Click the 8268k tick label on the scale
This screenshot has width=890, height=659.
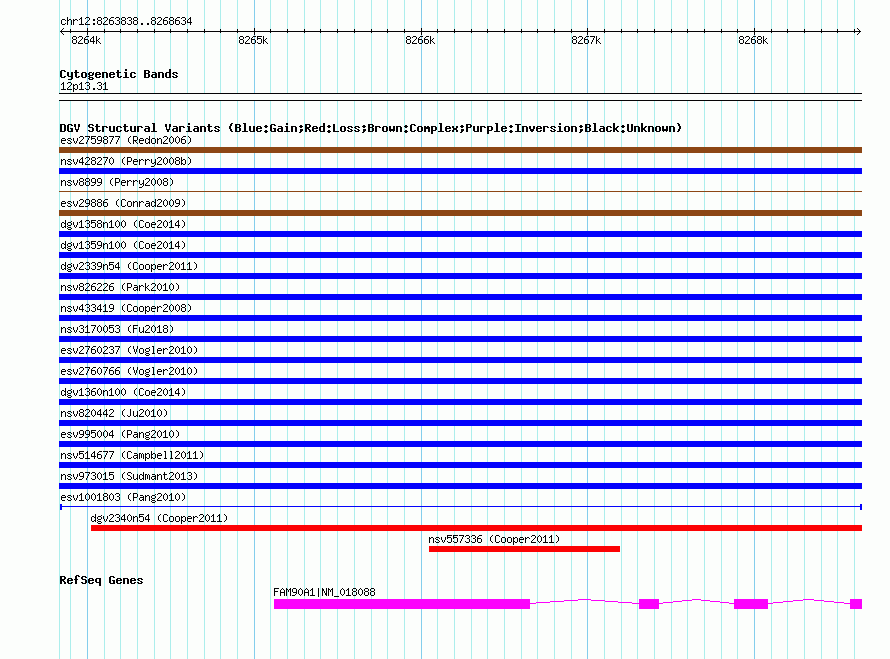coord(752,40)
